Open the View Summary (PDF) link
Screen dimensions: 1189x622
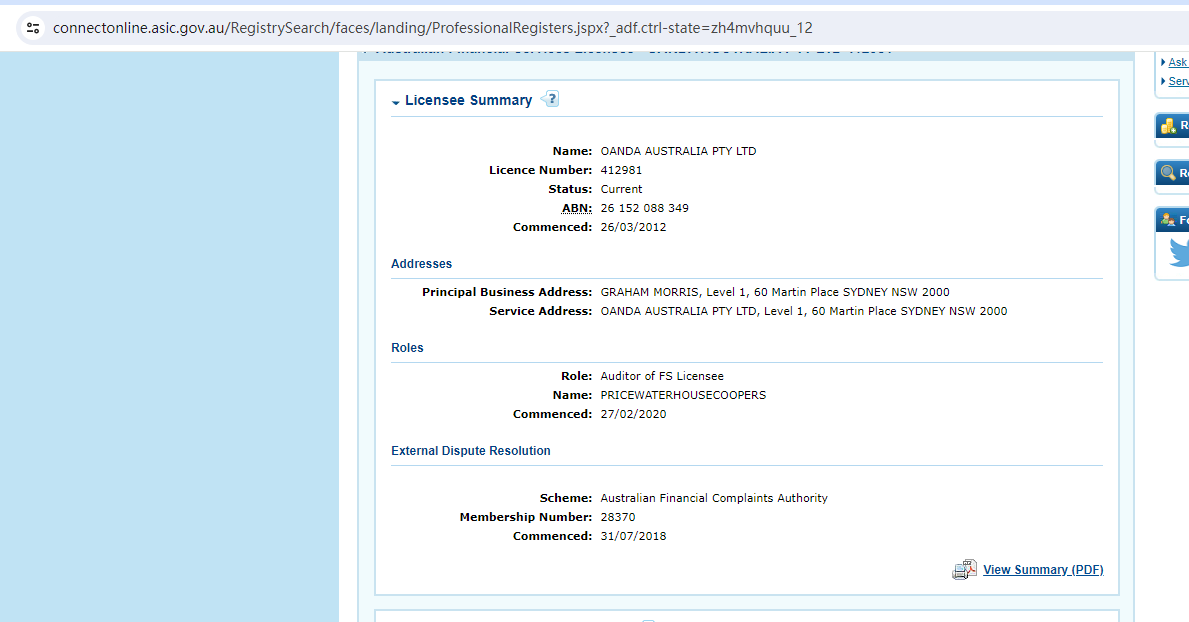(x=1043, y=570)
